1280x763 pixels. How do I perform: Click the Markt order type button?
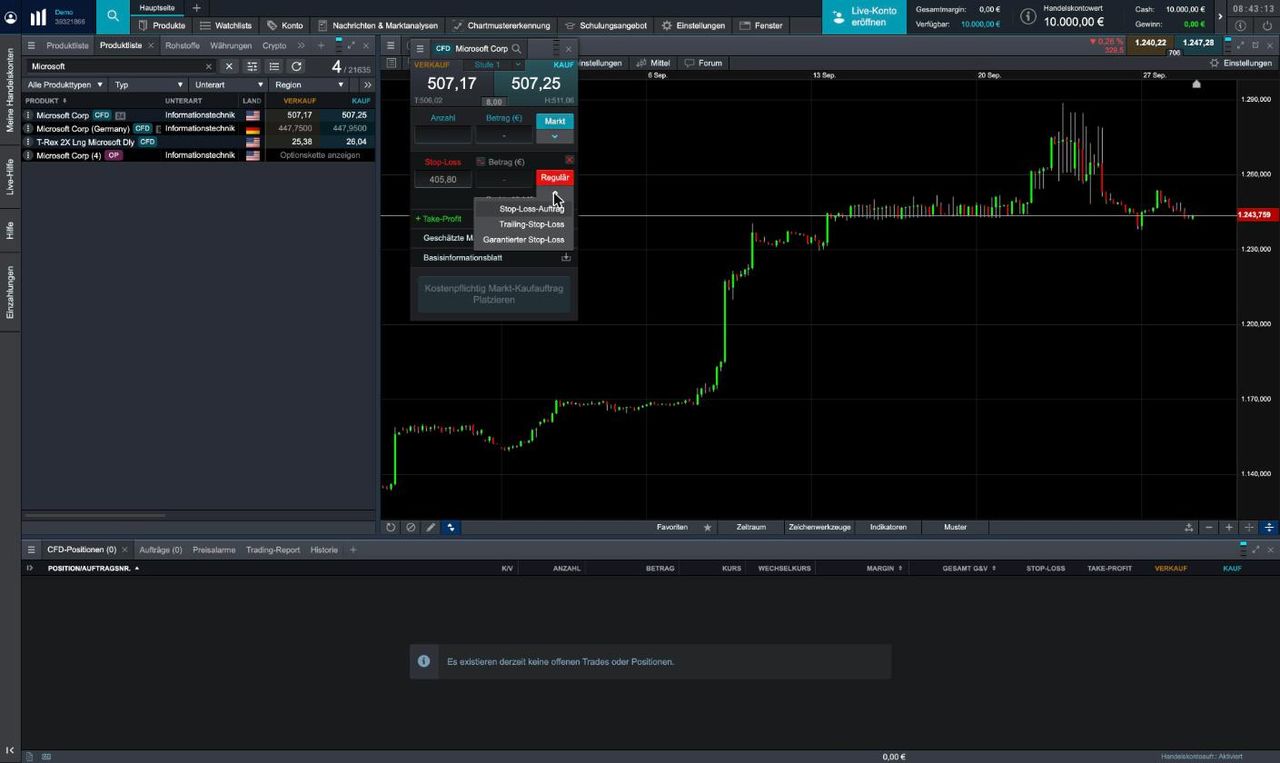tap(555, 121)
